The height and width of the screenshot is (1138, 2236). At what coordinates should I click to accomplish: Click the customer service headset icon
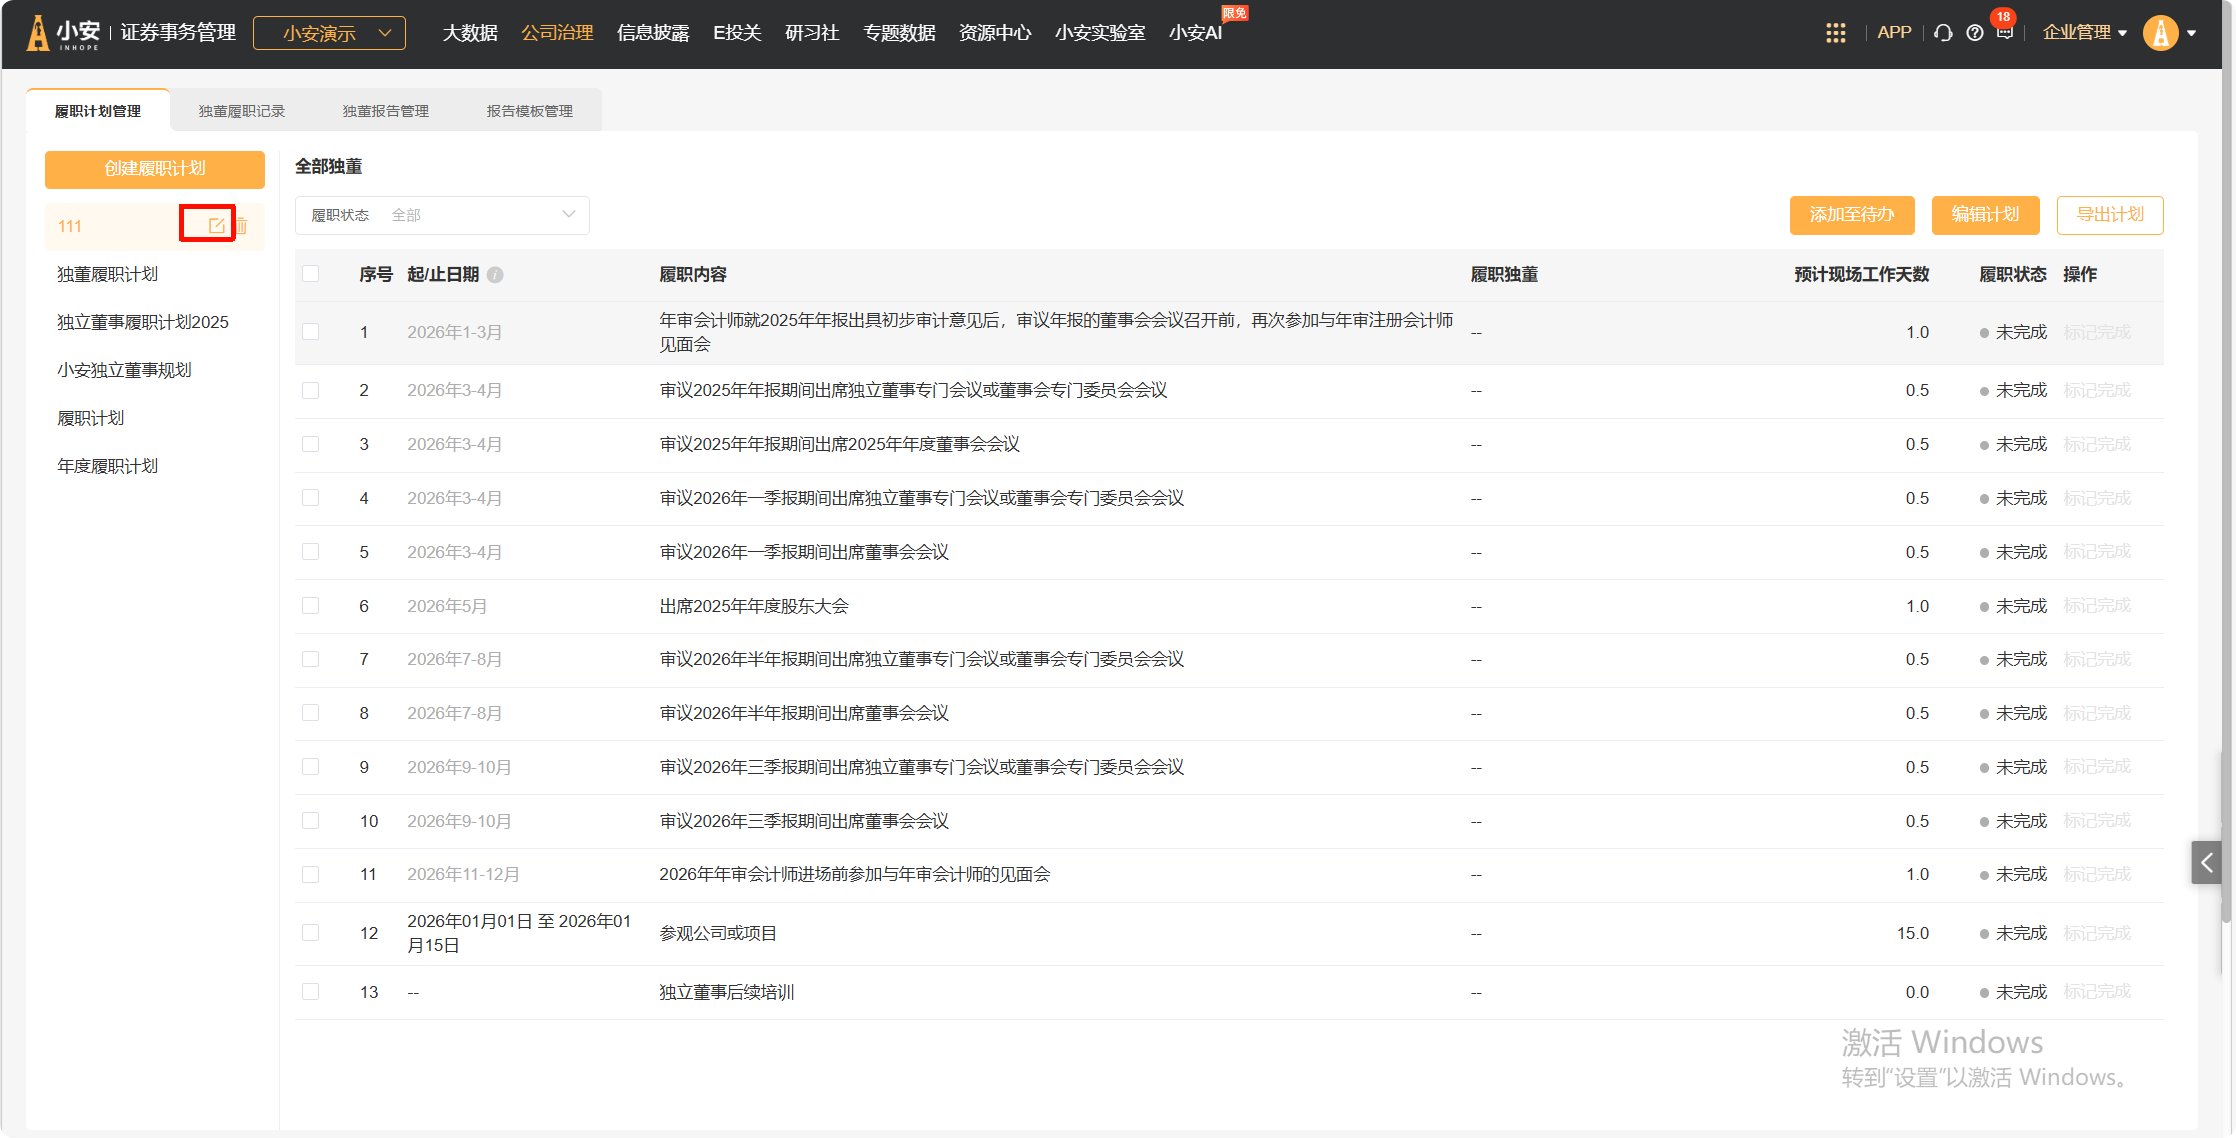coord(1943,33)
